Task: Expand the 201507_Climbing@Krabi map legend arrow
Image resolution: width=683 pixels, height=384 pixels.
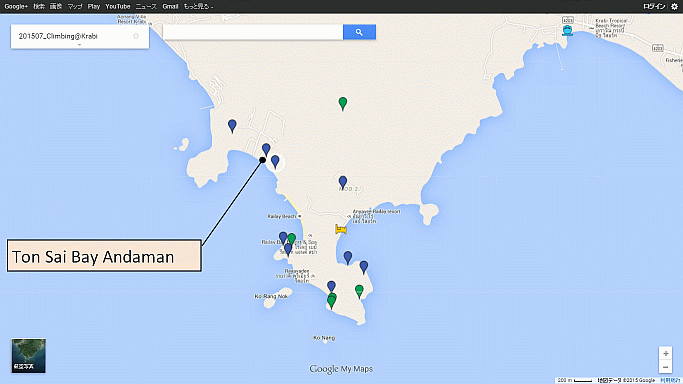Action: tap(79, 45)
